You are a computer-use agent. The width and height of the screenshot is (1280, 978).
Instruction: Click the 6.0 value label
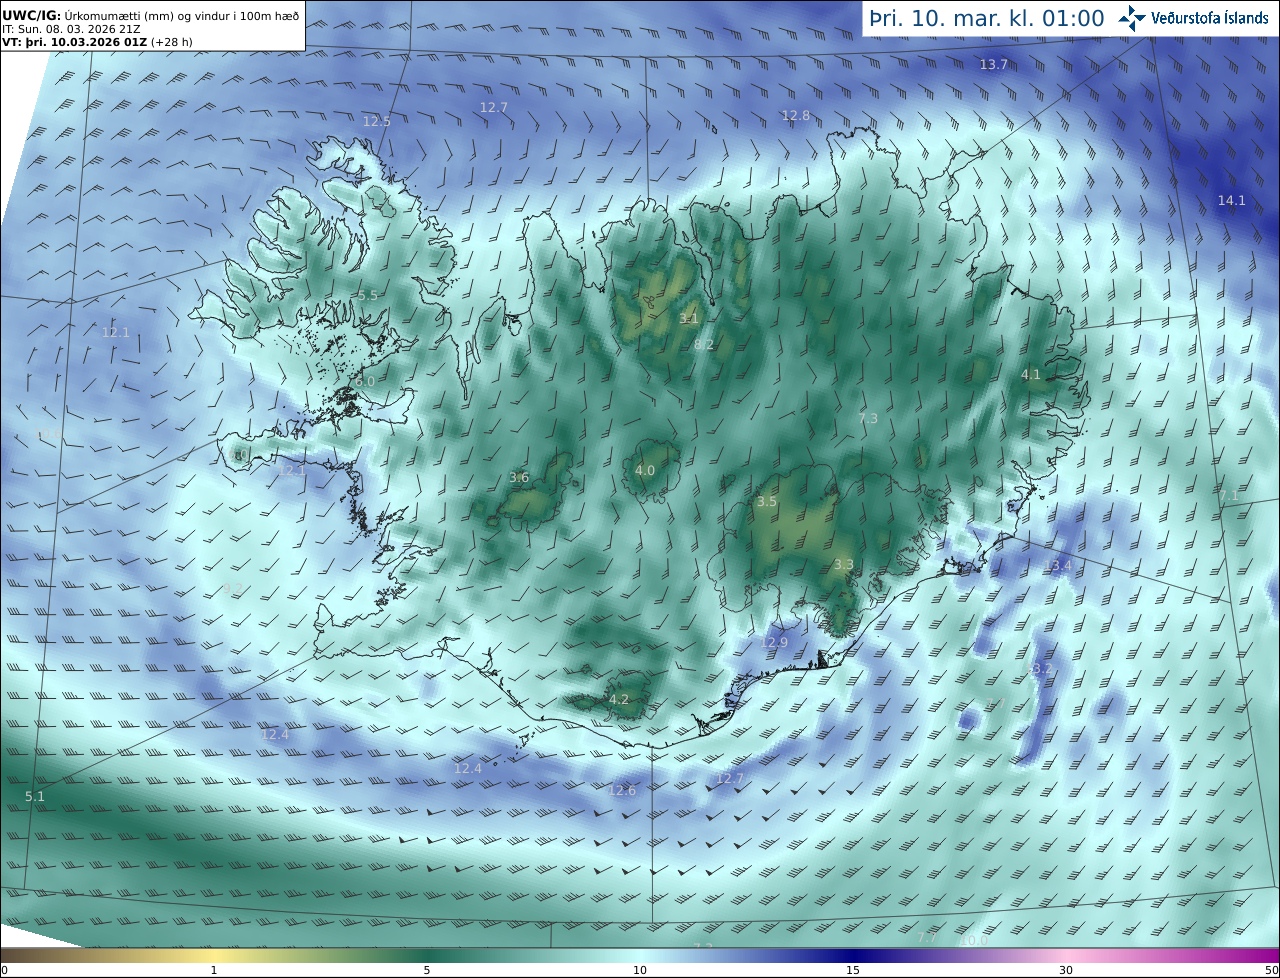365,381
